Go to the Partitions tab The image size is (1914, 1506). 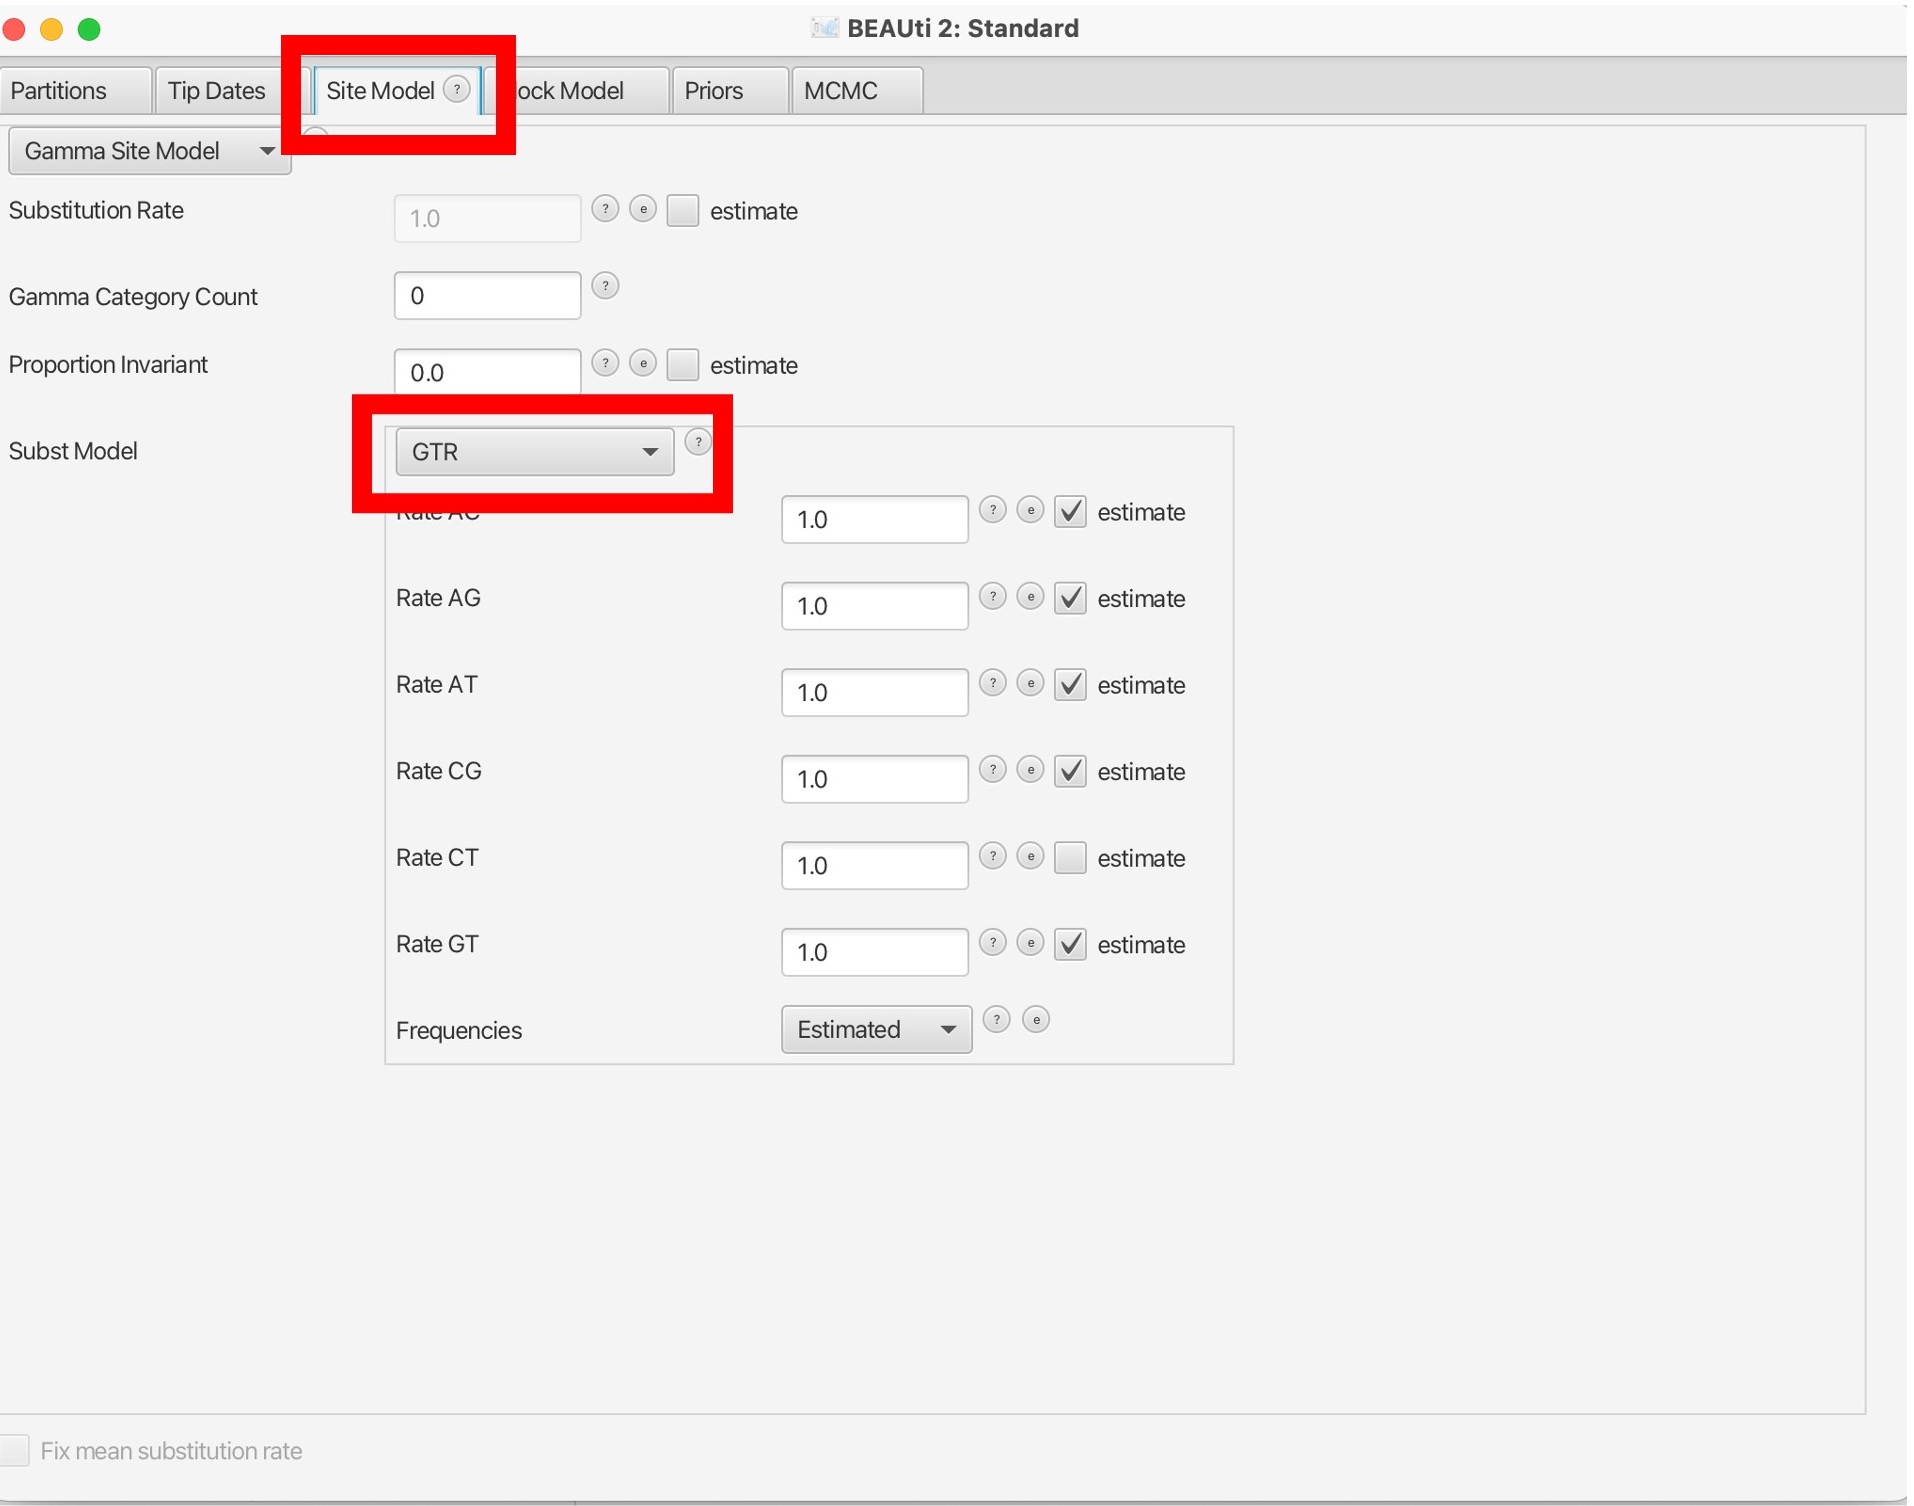59,91
